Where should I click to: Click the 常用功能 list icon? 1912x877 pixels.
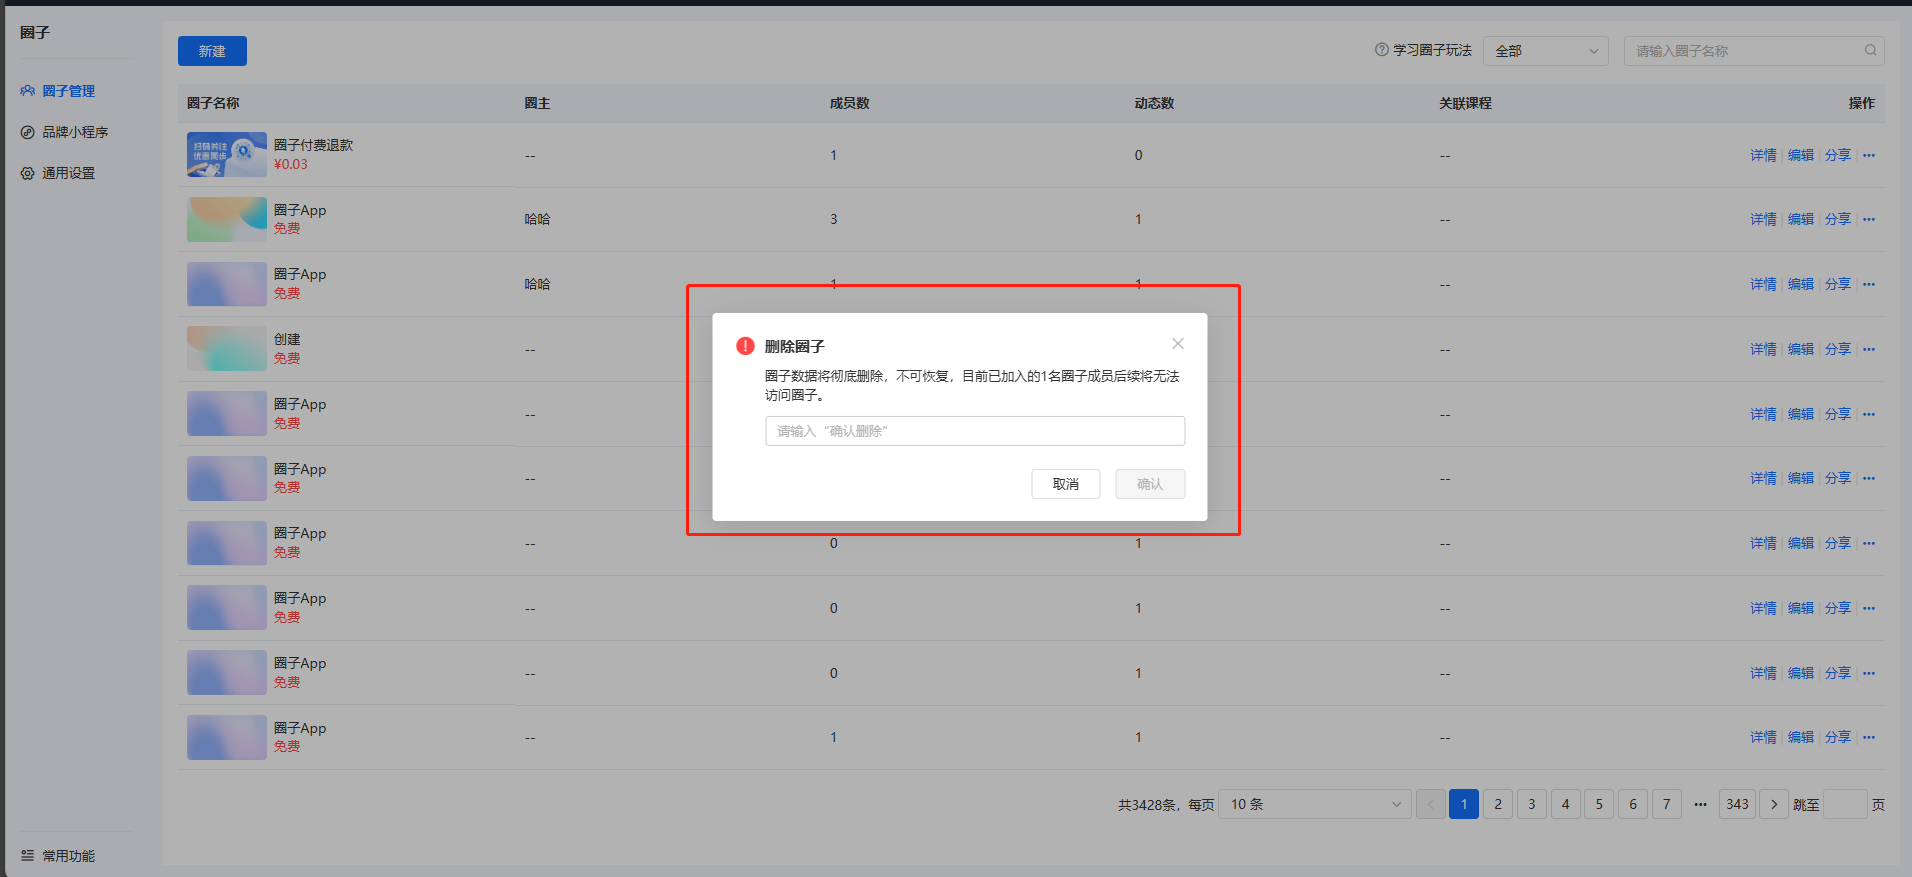pyautogui.click(x=28, y=856)
